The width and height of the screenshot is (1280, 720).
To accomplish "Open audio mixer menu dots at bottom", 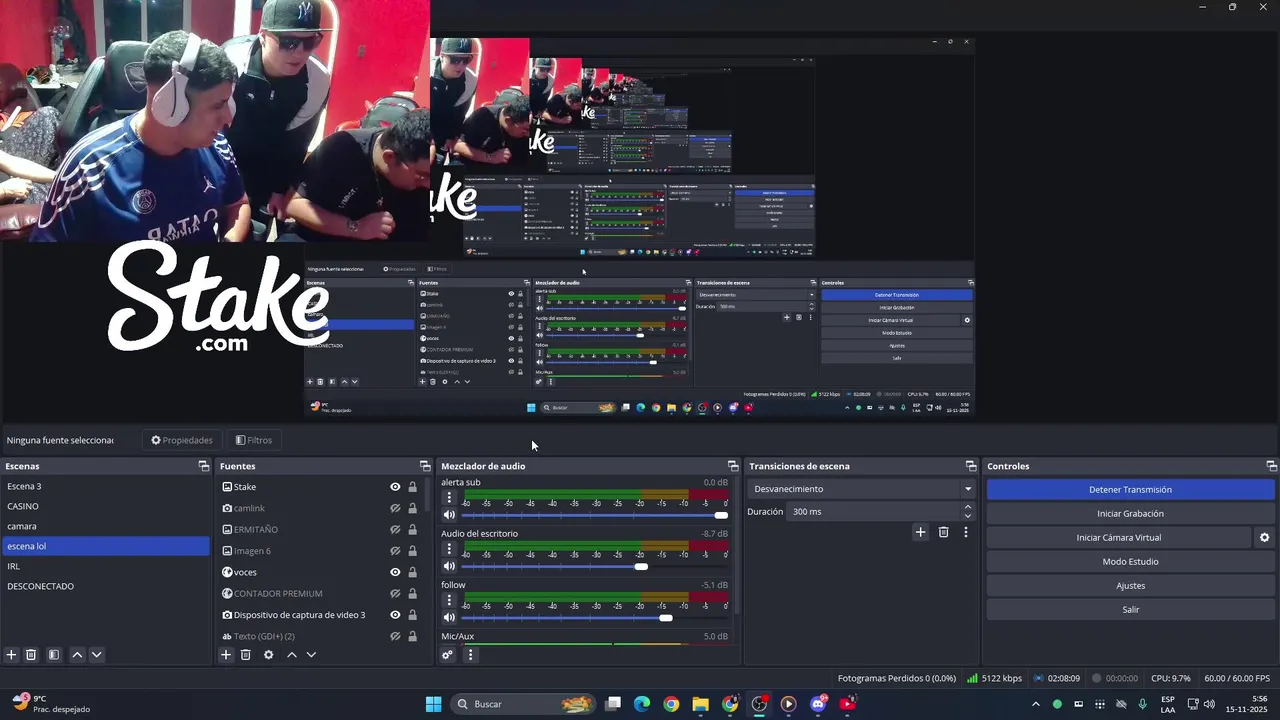I will click(x=470, y=655).
